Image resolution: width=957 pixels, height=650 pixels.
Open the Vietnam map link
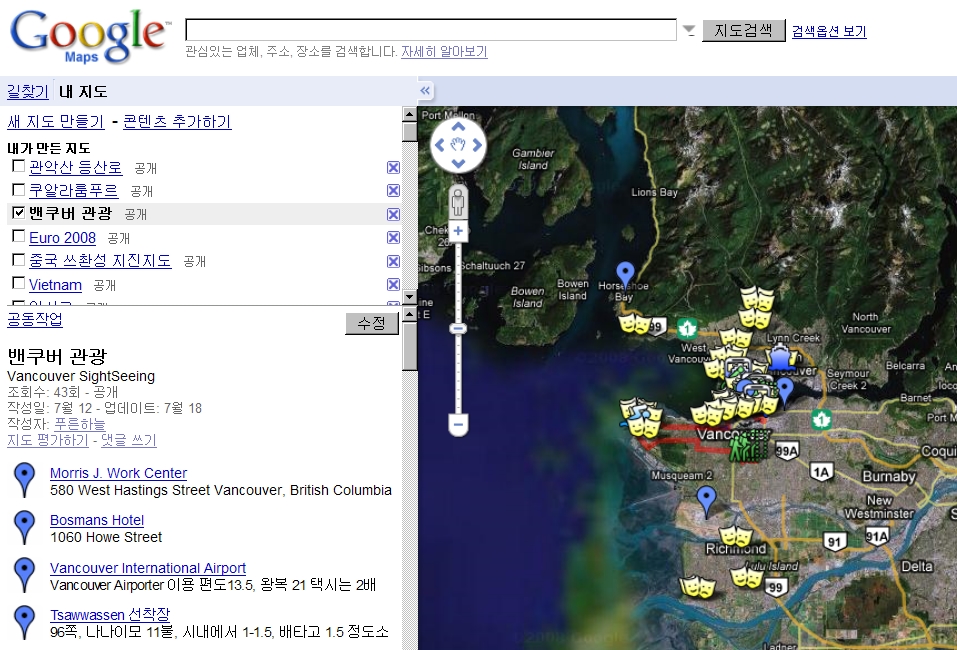coord(55,285)
